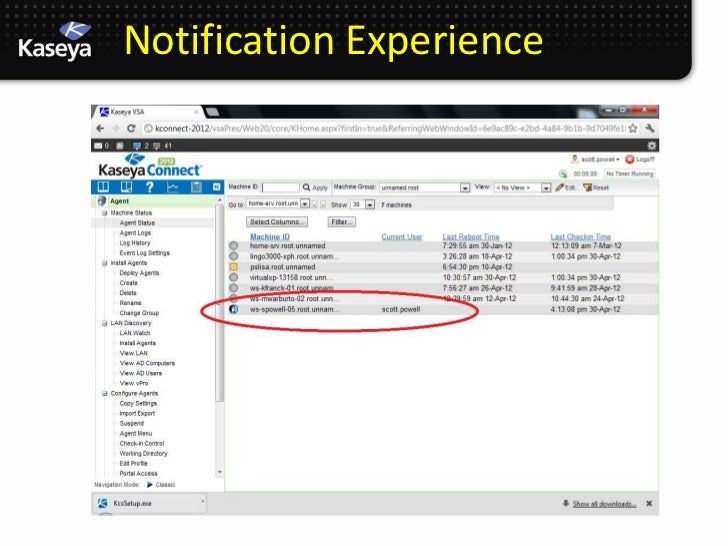Sort by the Last Checkin Time column header

[581, 237]
